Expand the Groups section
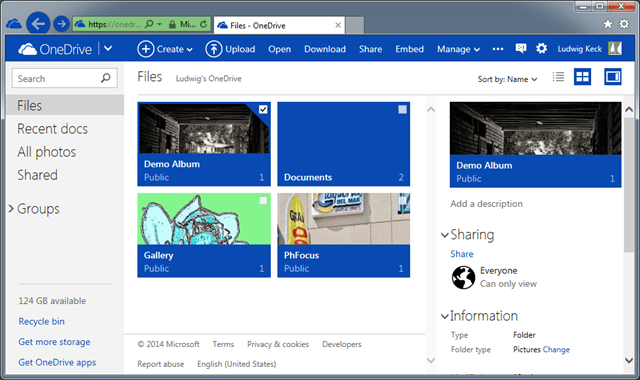 point(11,209)
